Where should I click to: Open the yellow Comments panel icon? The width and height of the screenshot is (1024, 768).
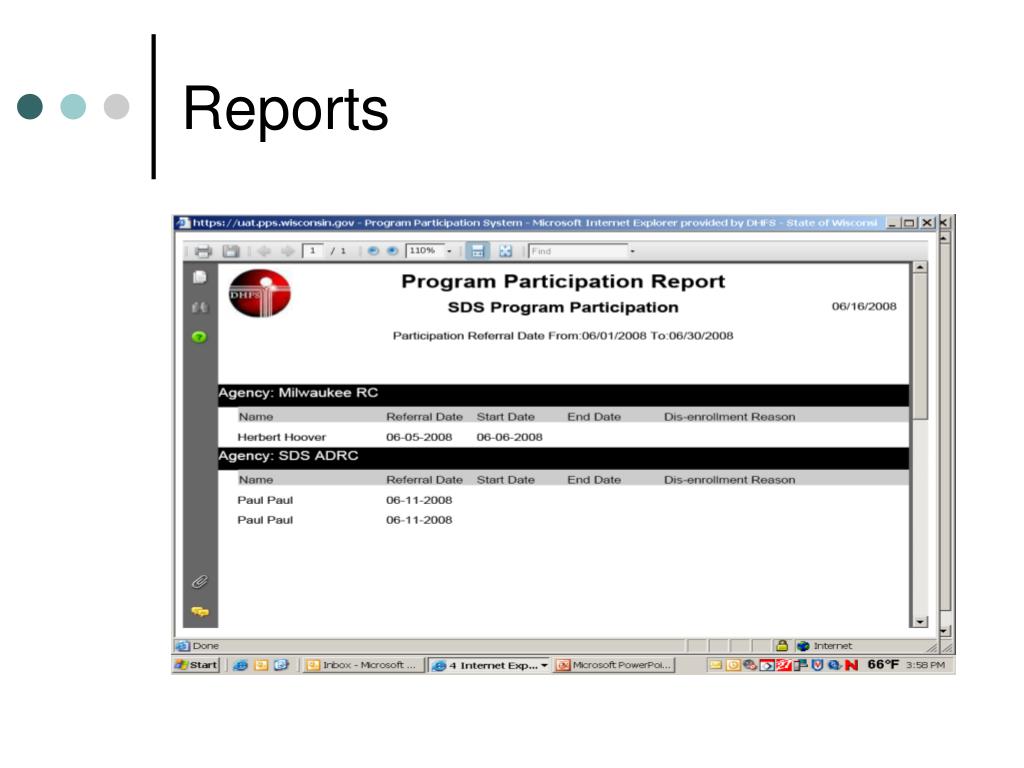click(x=200, y=611)
